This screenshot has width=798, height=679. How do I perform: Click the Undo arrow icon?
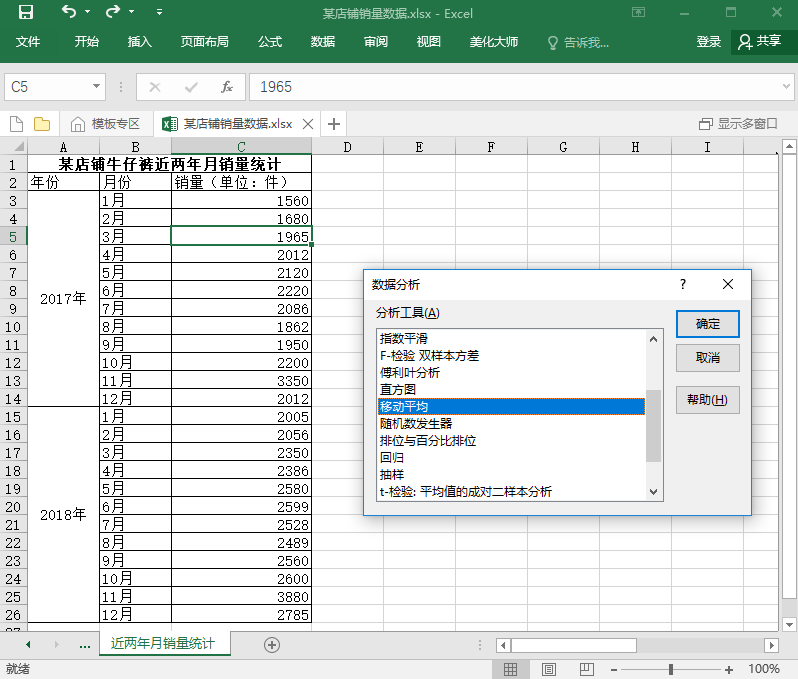pyautogui.click(x=68, y=13)
